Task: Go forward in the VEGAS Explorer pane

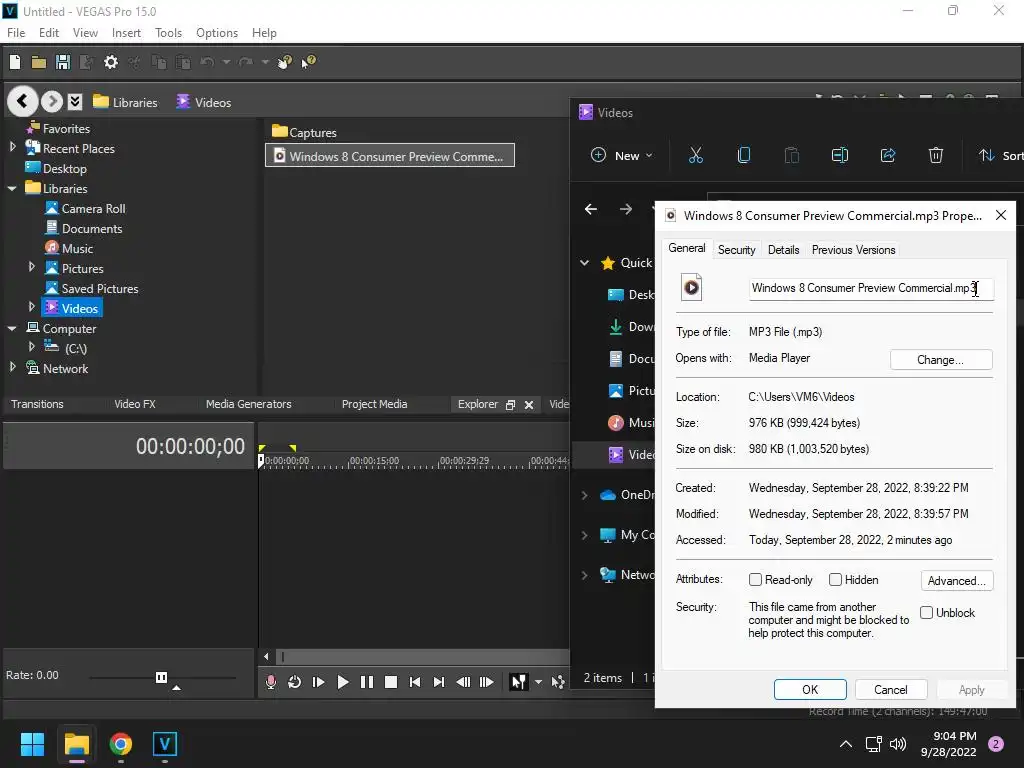Action: coord(52,101)
